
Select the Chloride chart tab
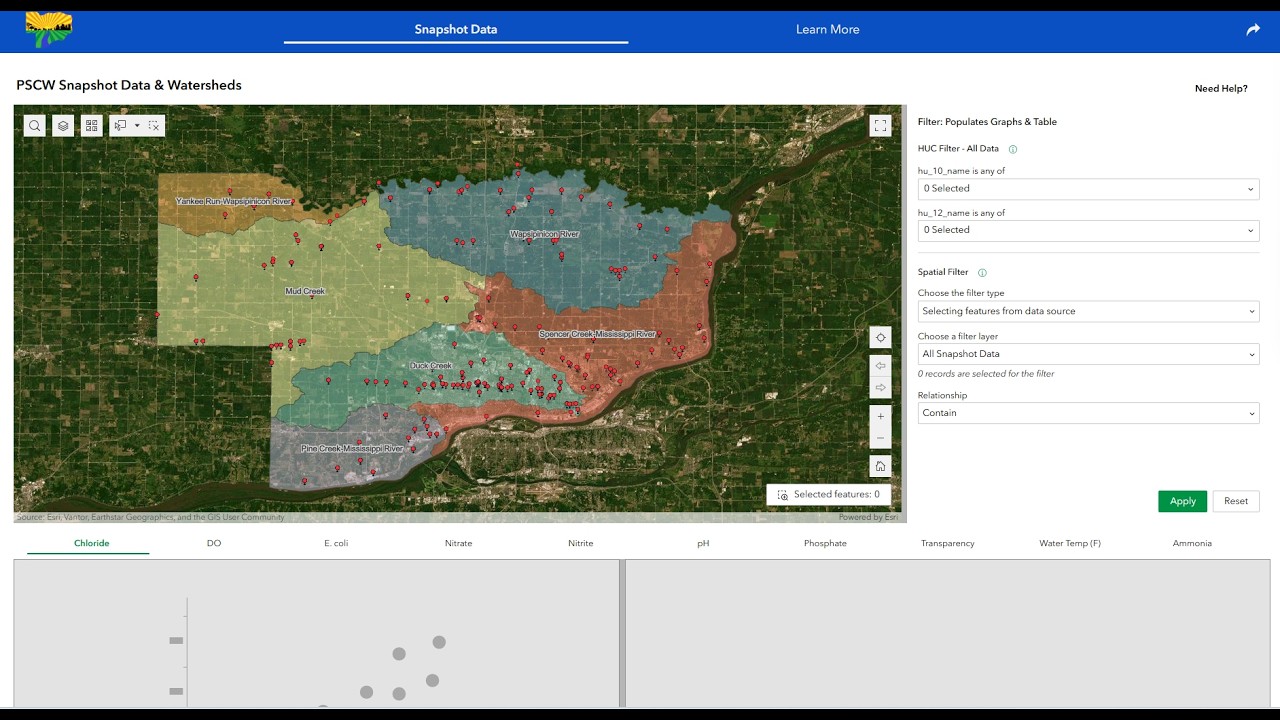coord(92,543)
